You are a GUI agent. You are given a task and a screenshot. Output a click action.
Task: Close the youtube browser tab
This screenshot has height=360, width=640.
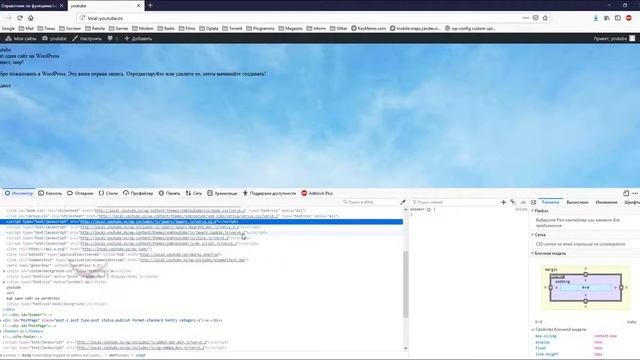point(138,6)
